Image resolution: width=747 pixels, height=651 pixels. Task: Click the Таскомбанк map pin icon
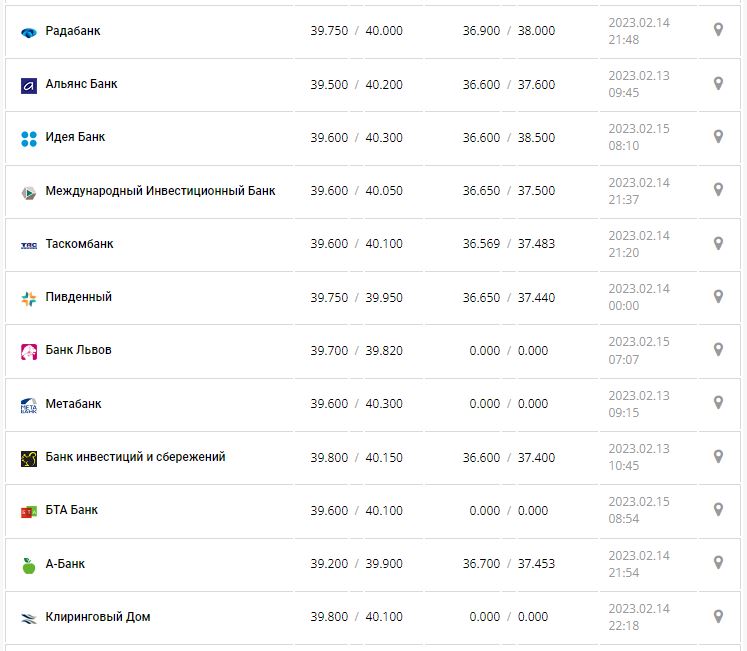pos(718,243)
